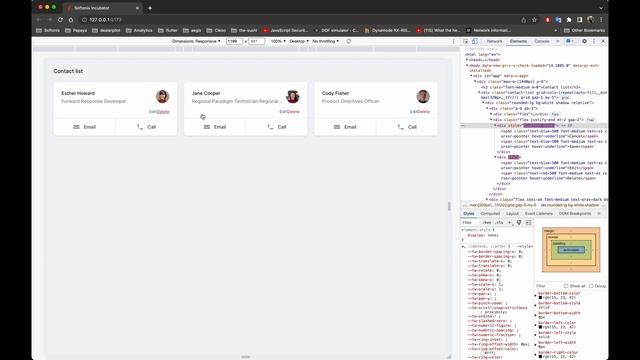Screen dimensions: 640x360
Task: Click the Styles filter input field
Action: tap(470, 222)
